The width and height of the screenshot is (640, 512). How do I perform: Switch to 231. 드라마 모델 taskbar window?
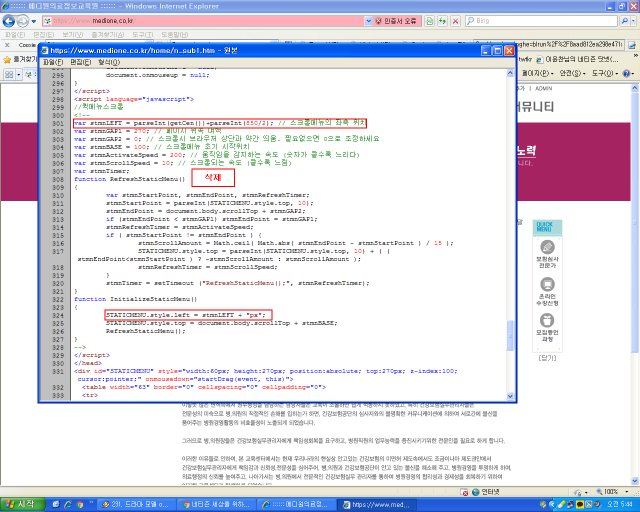(x=135, y=505)
